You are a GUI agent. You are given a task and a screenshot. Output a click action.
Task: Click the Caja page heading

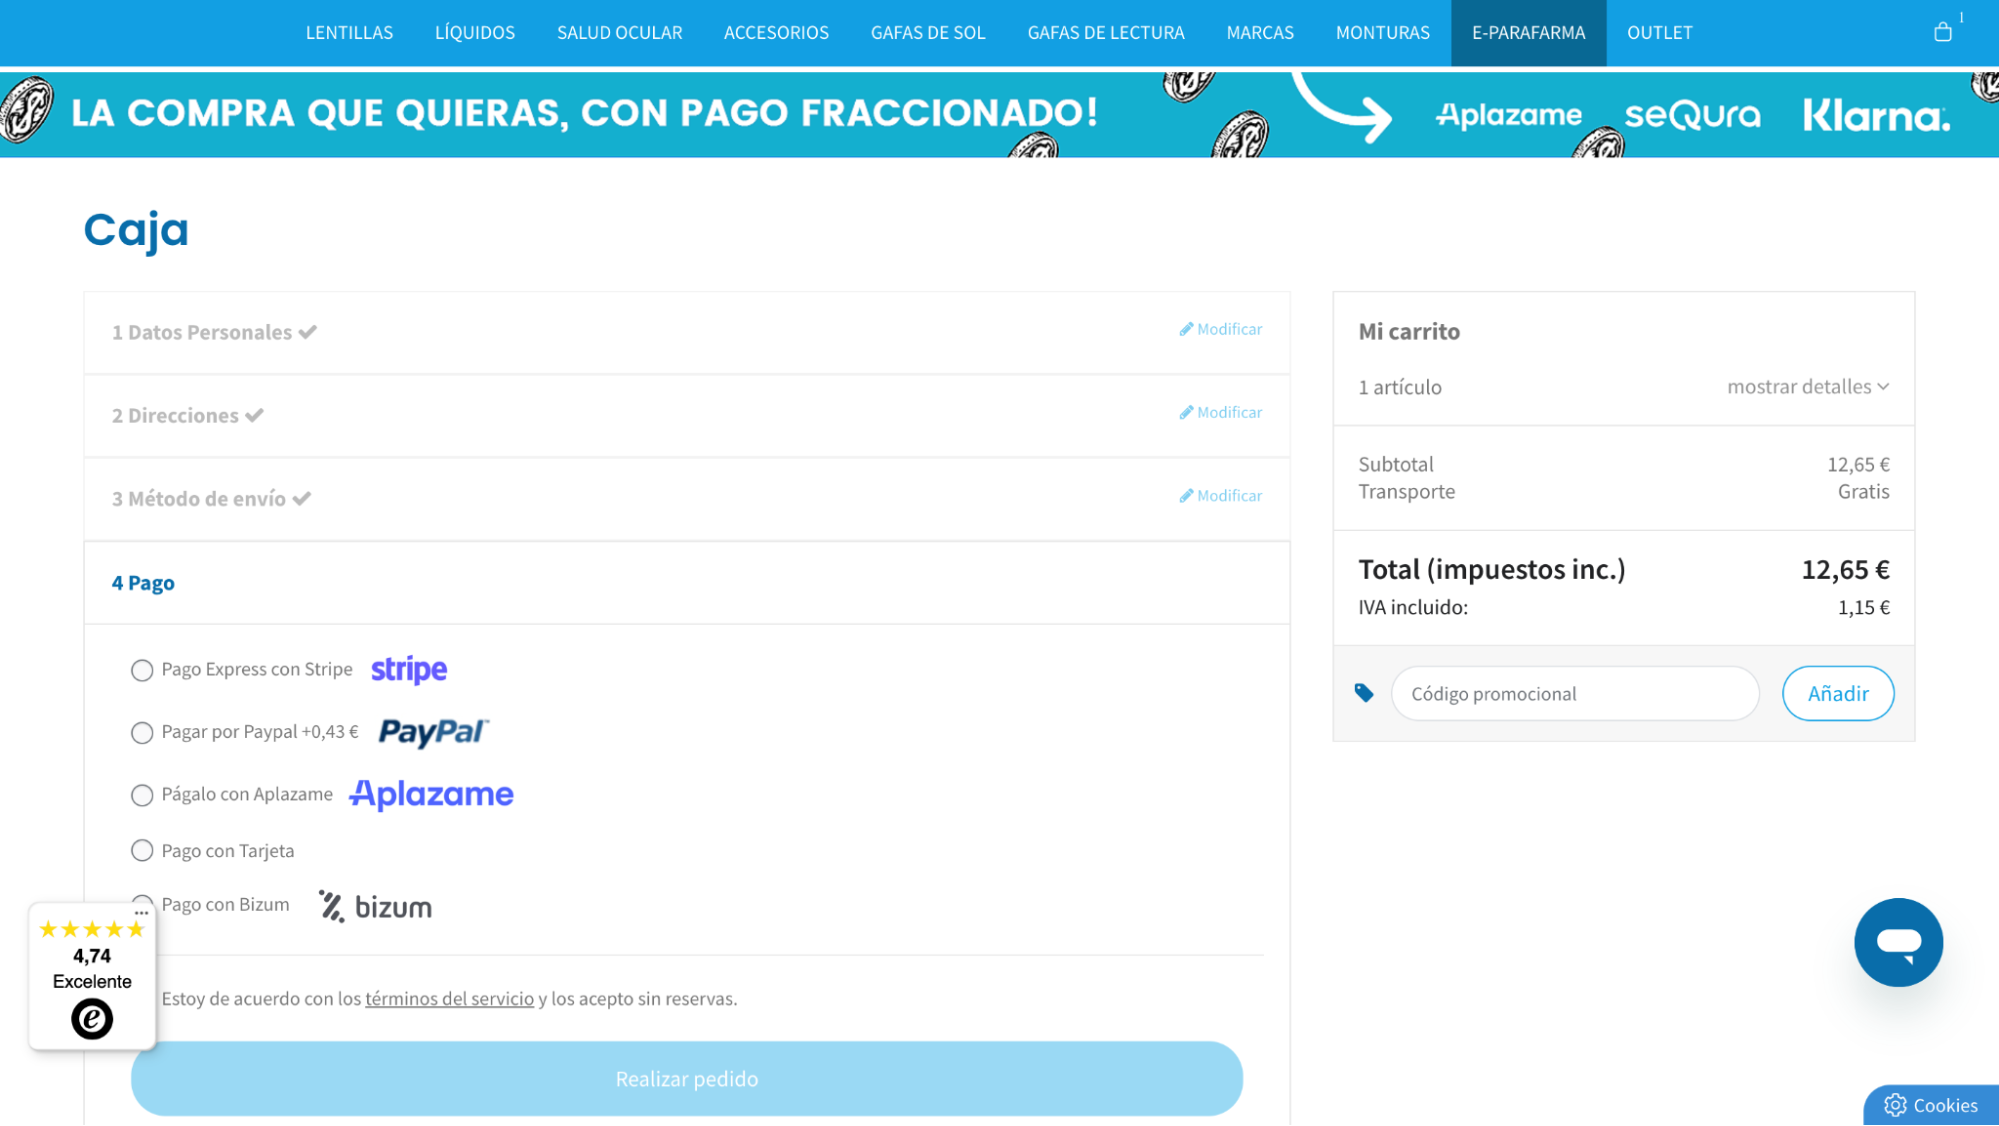point(136,231)
